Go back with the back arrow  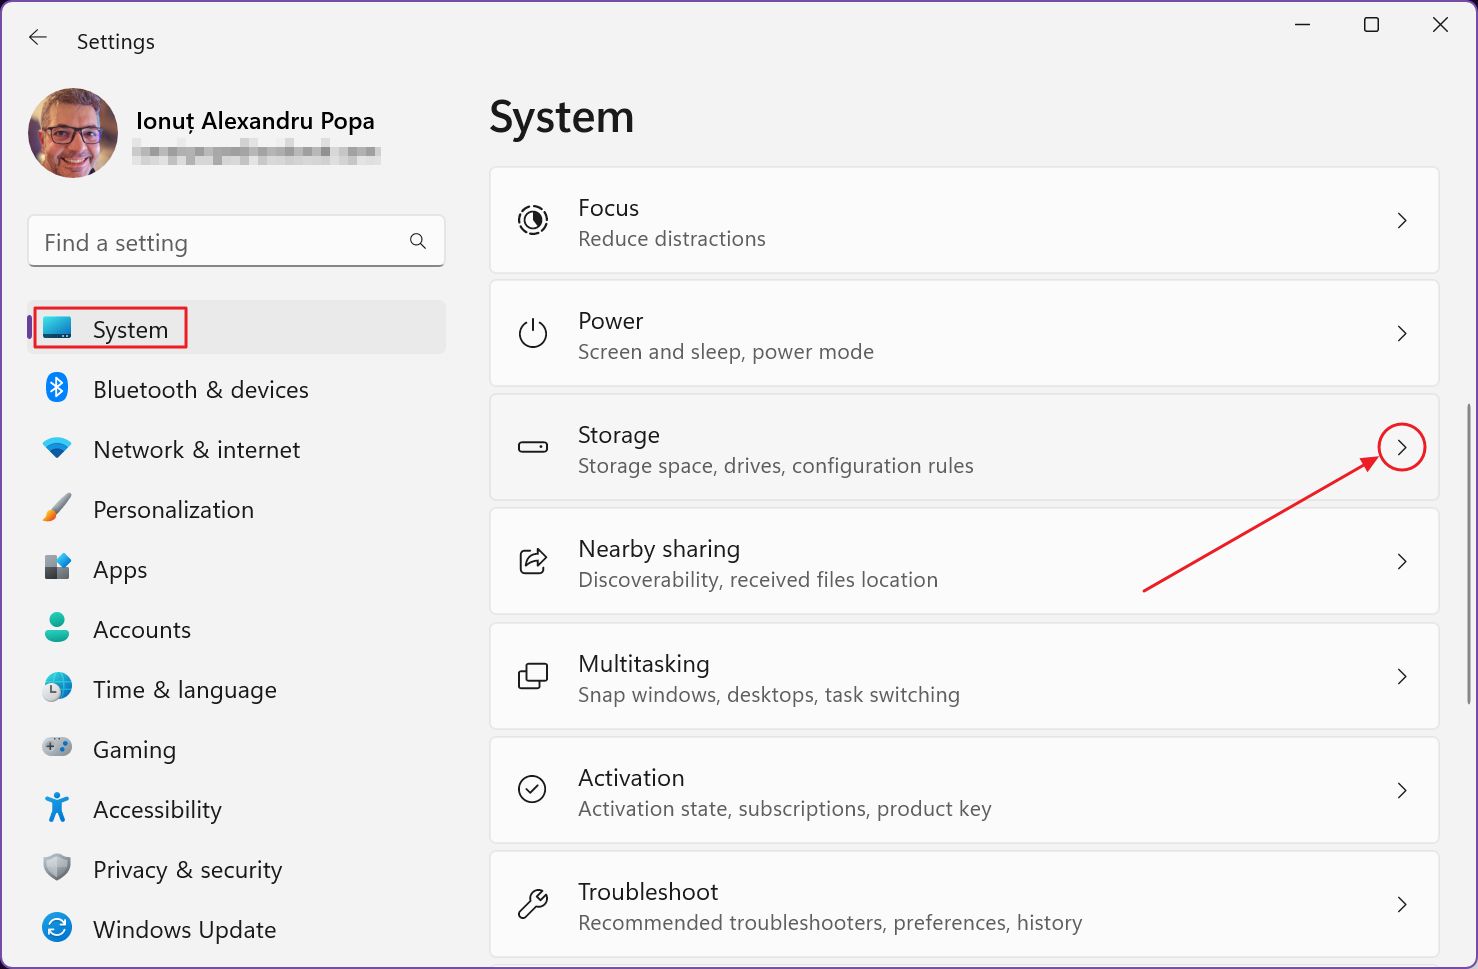pyautogui.click(x=38, y=38)
